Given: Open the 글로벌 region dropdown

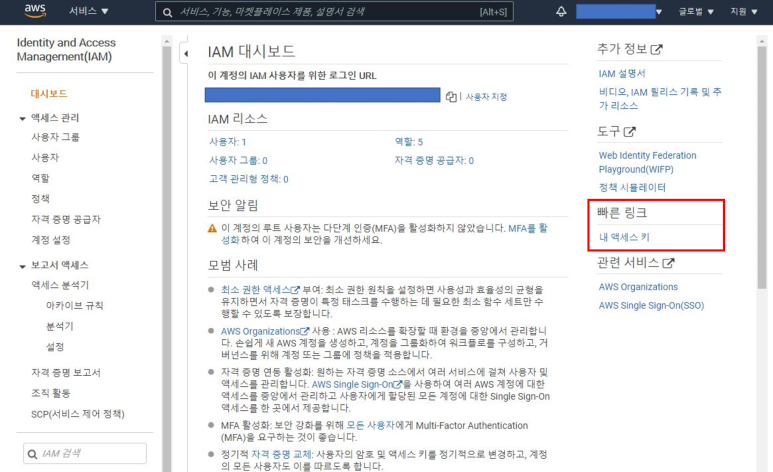Looking at the screenshot, I should 696,11.
